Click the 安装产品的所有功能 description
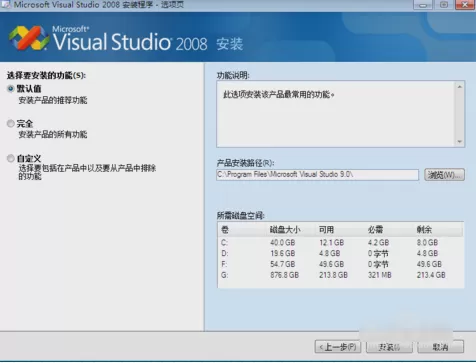This screenshot has height=363, width=476. (x=53, y=134)
